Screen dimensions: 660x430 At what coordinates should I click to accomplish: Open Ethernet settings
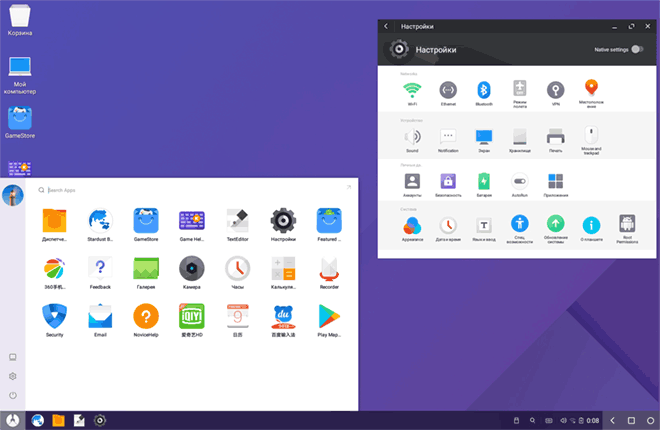pos(448,93)
